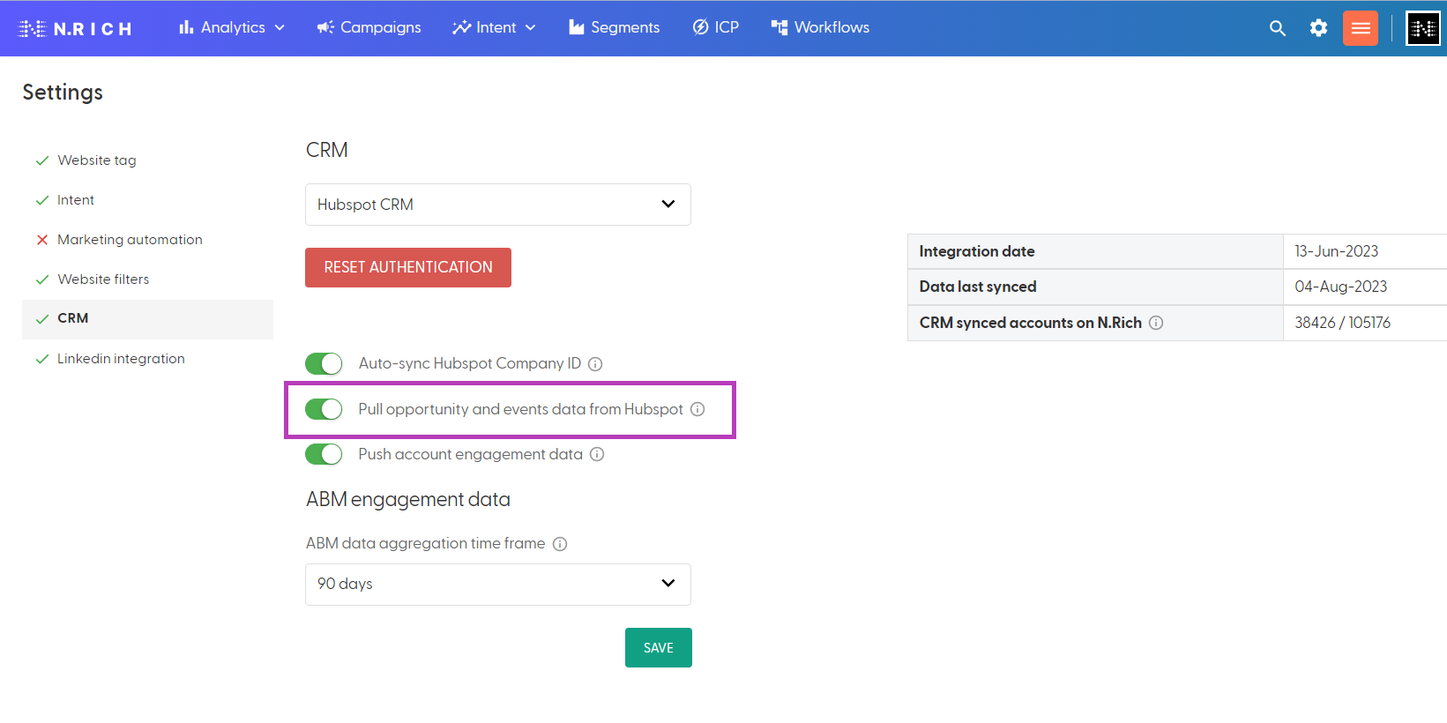The height and width of the screenshot is (723, 1447).
Task: Open the Hubspot CRM selection dropdown
Action: point(497,204)
